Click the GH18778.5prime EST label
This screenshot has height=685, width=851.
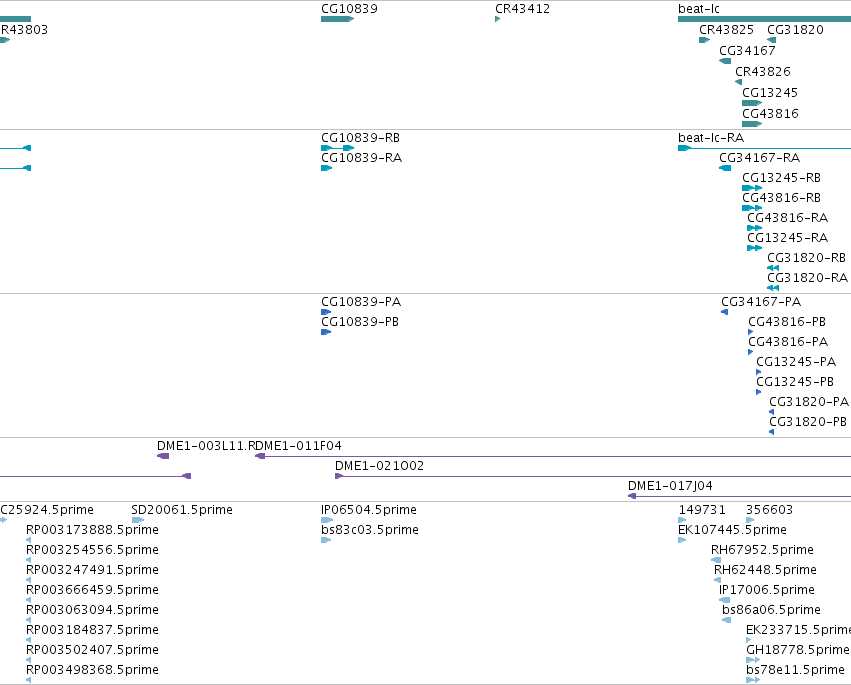797,650
